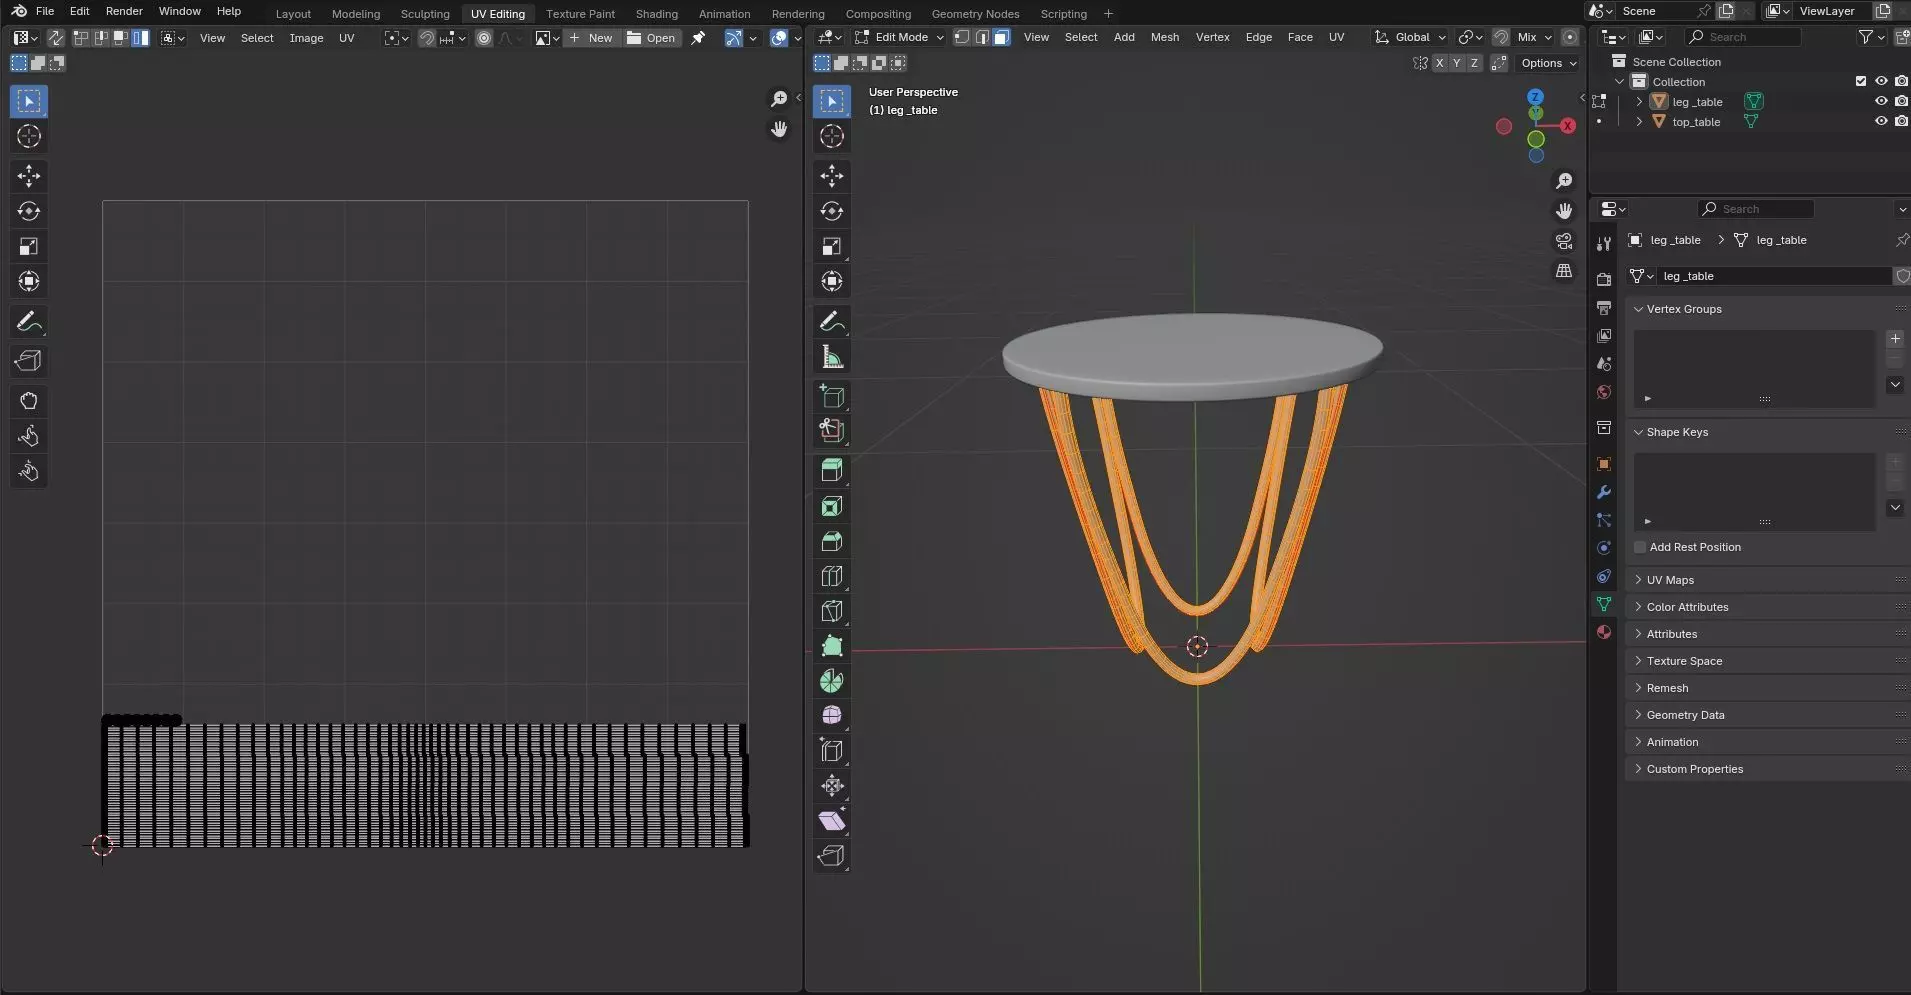Screen dimensions: 1911x995
Task: Select the Cursor tool in UV editor
Action: point(29,136)
